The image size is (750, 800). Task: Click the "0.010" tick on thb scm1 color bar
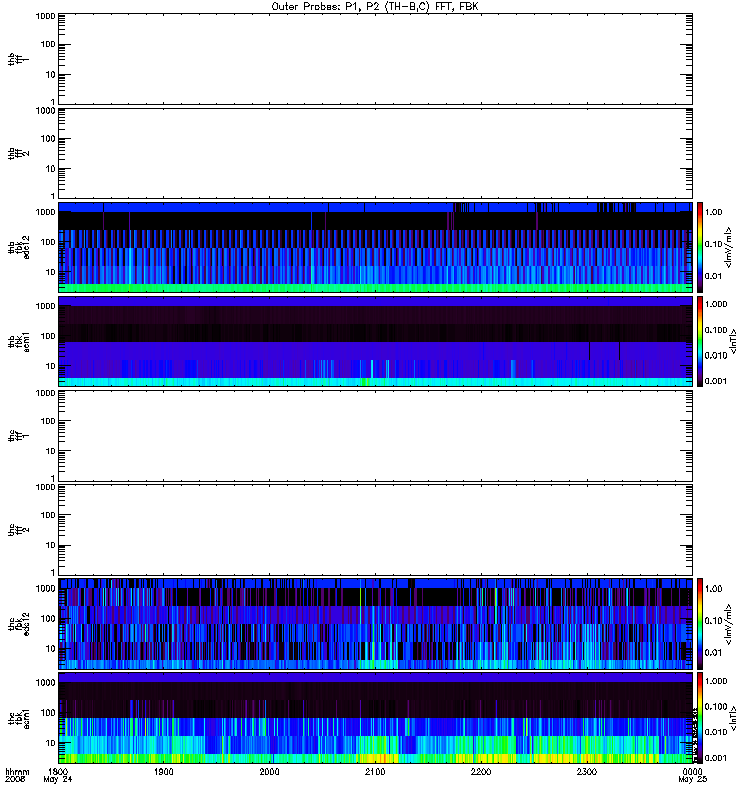coord(716,356)
